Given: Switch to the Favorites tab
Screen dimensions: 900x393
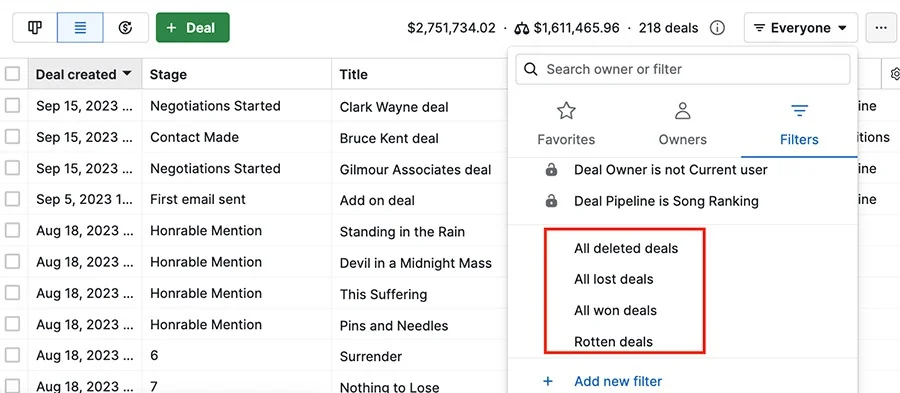Looking at the screenshot, I should 566,124.
